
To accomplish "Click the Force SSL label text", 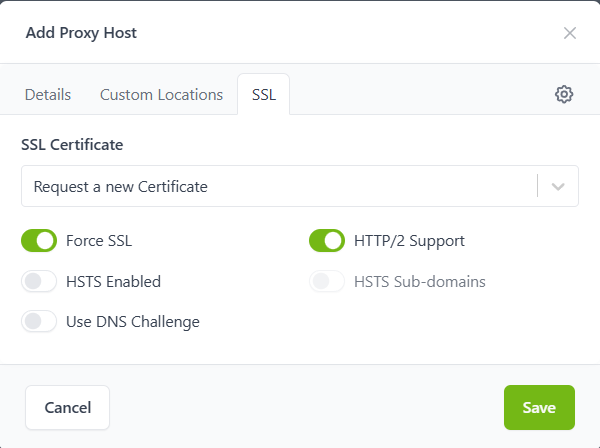I will [99, 241].
